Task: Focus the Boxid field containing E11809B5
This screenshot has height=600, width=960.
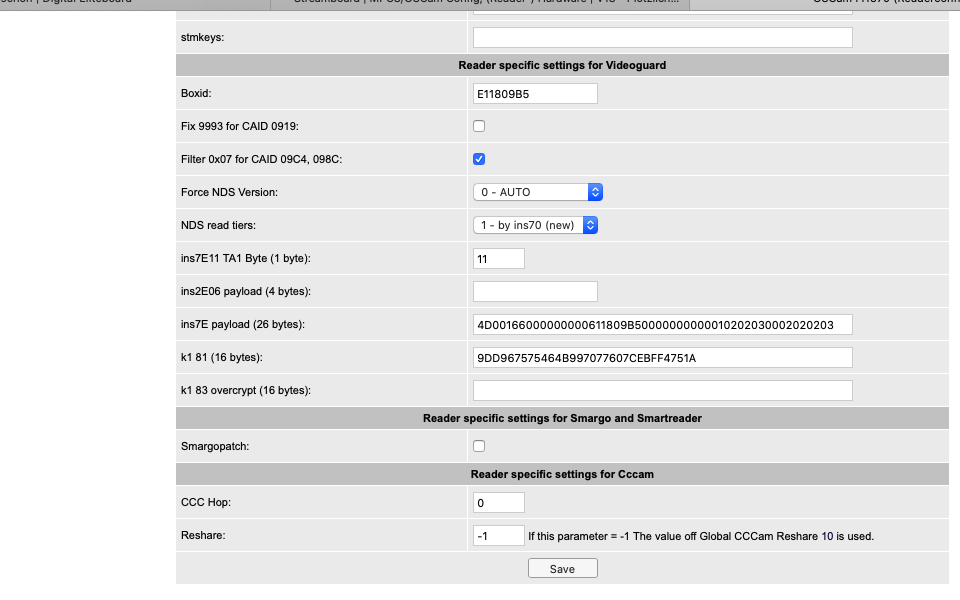Action: [535, 94]
